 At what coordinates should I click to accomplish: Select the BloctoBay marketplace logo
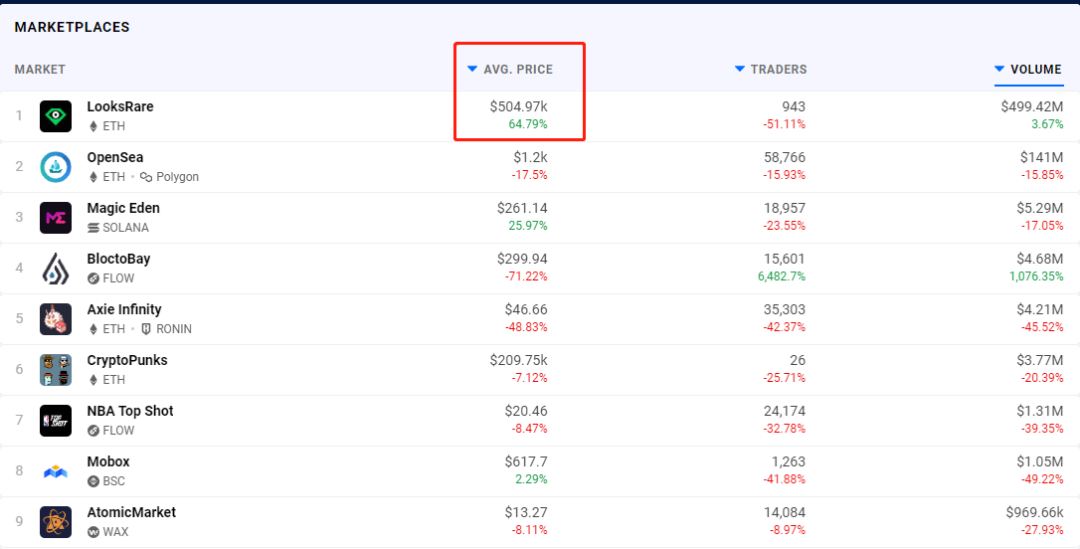(56, 269)
